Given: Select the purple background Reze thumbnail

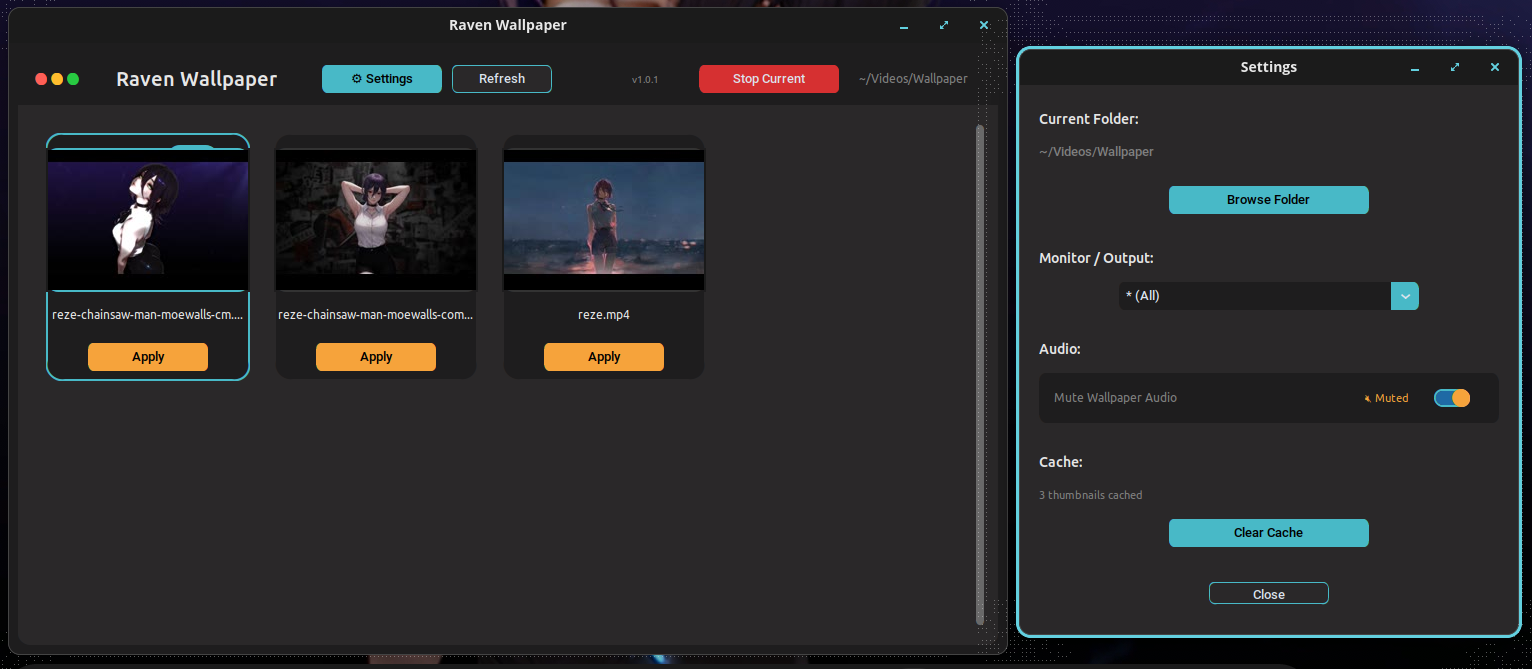Looking at the screenshot, I should point(148,220).
